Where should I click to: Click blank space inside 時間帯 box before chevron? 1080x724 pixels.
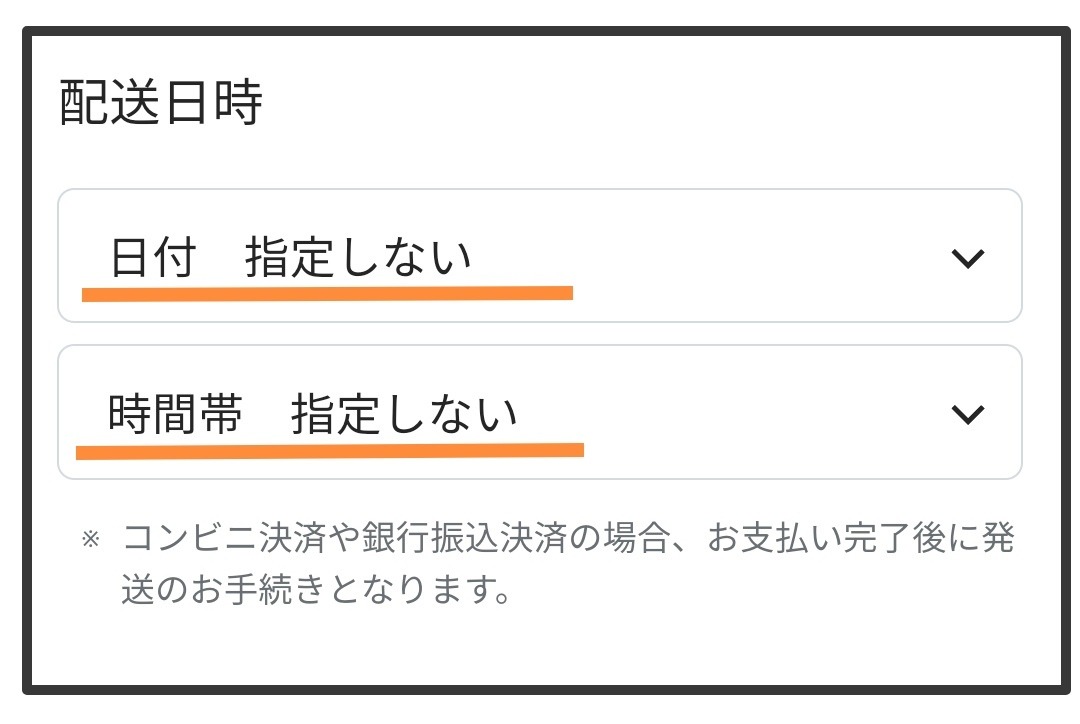click(750, 412)
